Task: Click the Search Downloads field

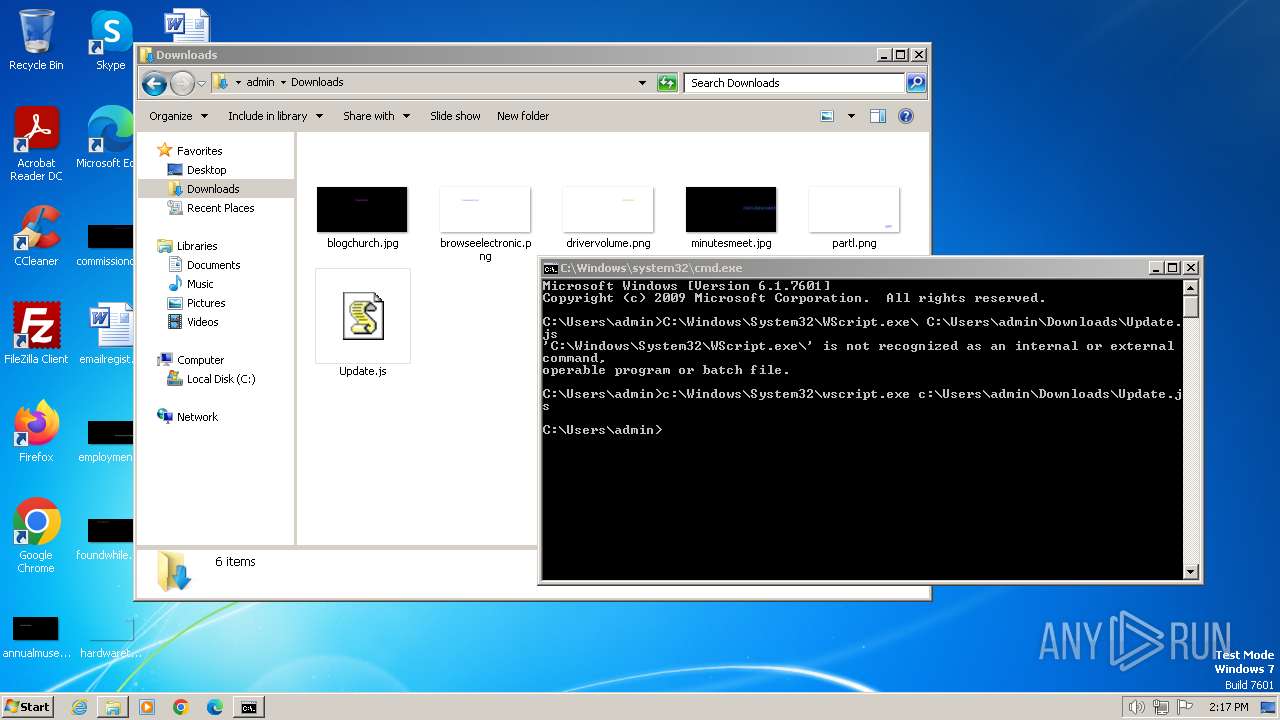Action: (795, 83)
